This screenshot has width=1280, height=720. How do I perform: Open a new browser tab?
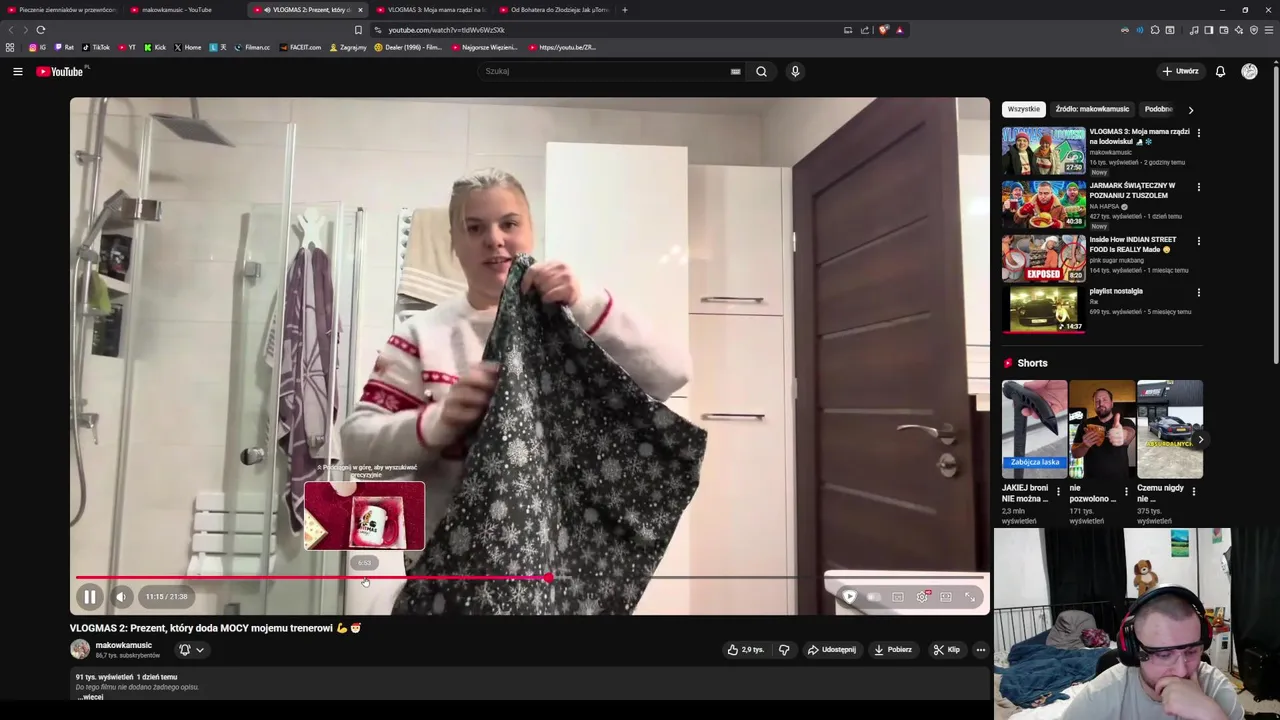coord(624,10)
